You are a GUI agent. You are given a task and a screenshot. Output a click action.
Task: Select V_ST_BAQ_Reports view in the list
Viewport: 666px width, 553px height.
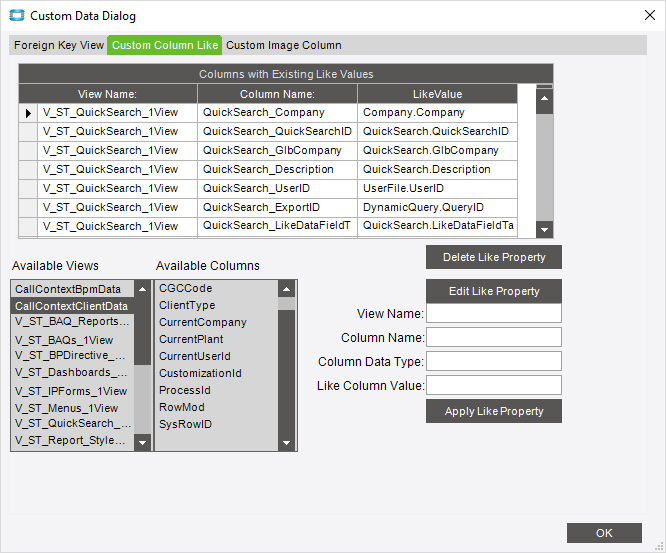tap(72, 322)
